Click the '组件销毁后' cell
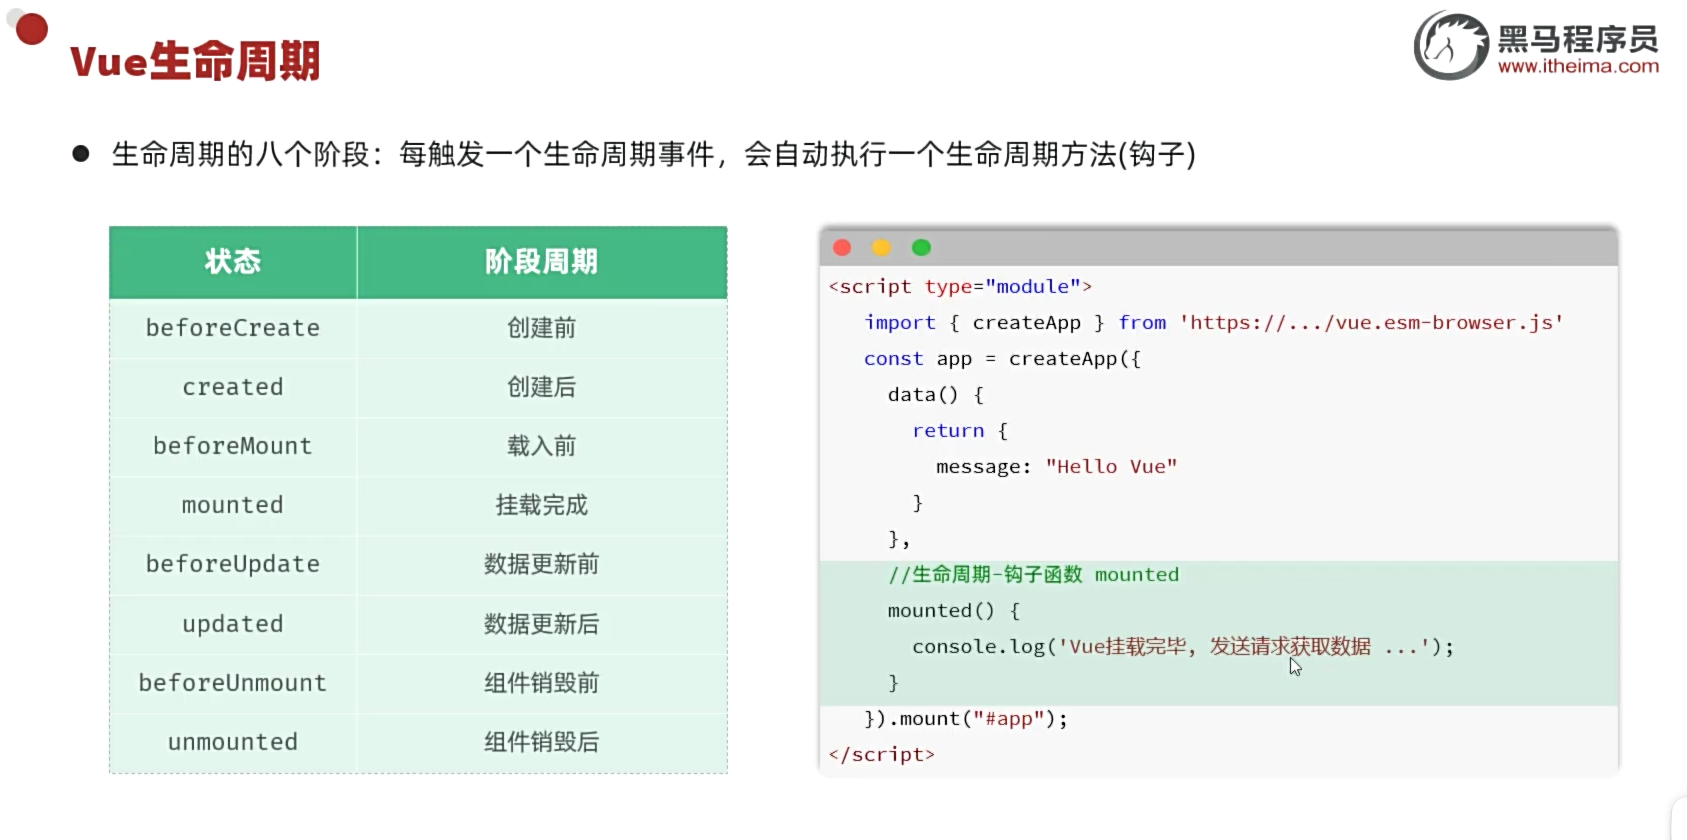The height and width of the screenshot is (840, 1687). tap(542, 742)
